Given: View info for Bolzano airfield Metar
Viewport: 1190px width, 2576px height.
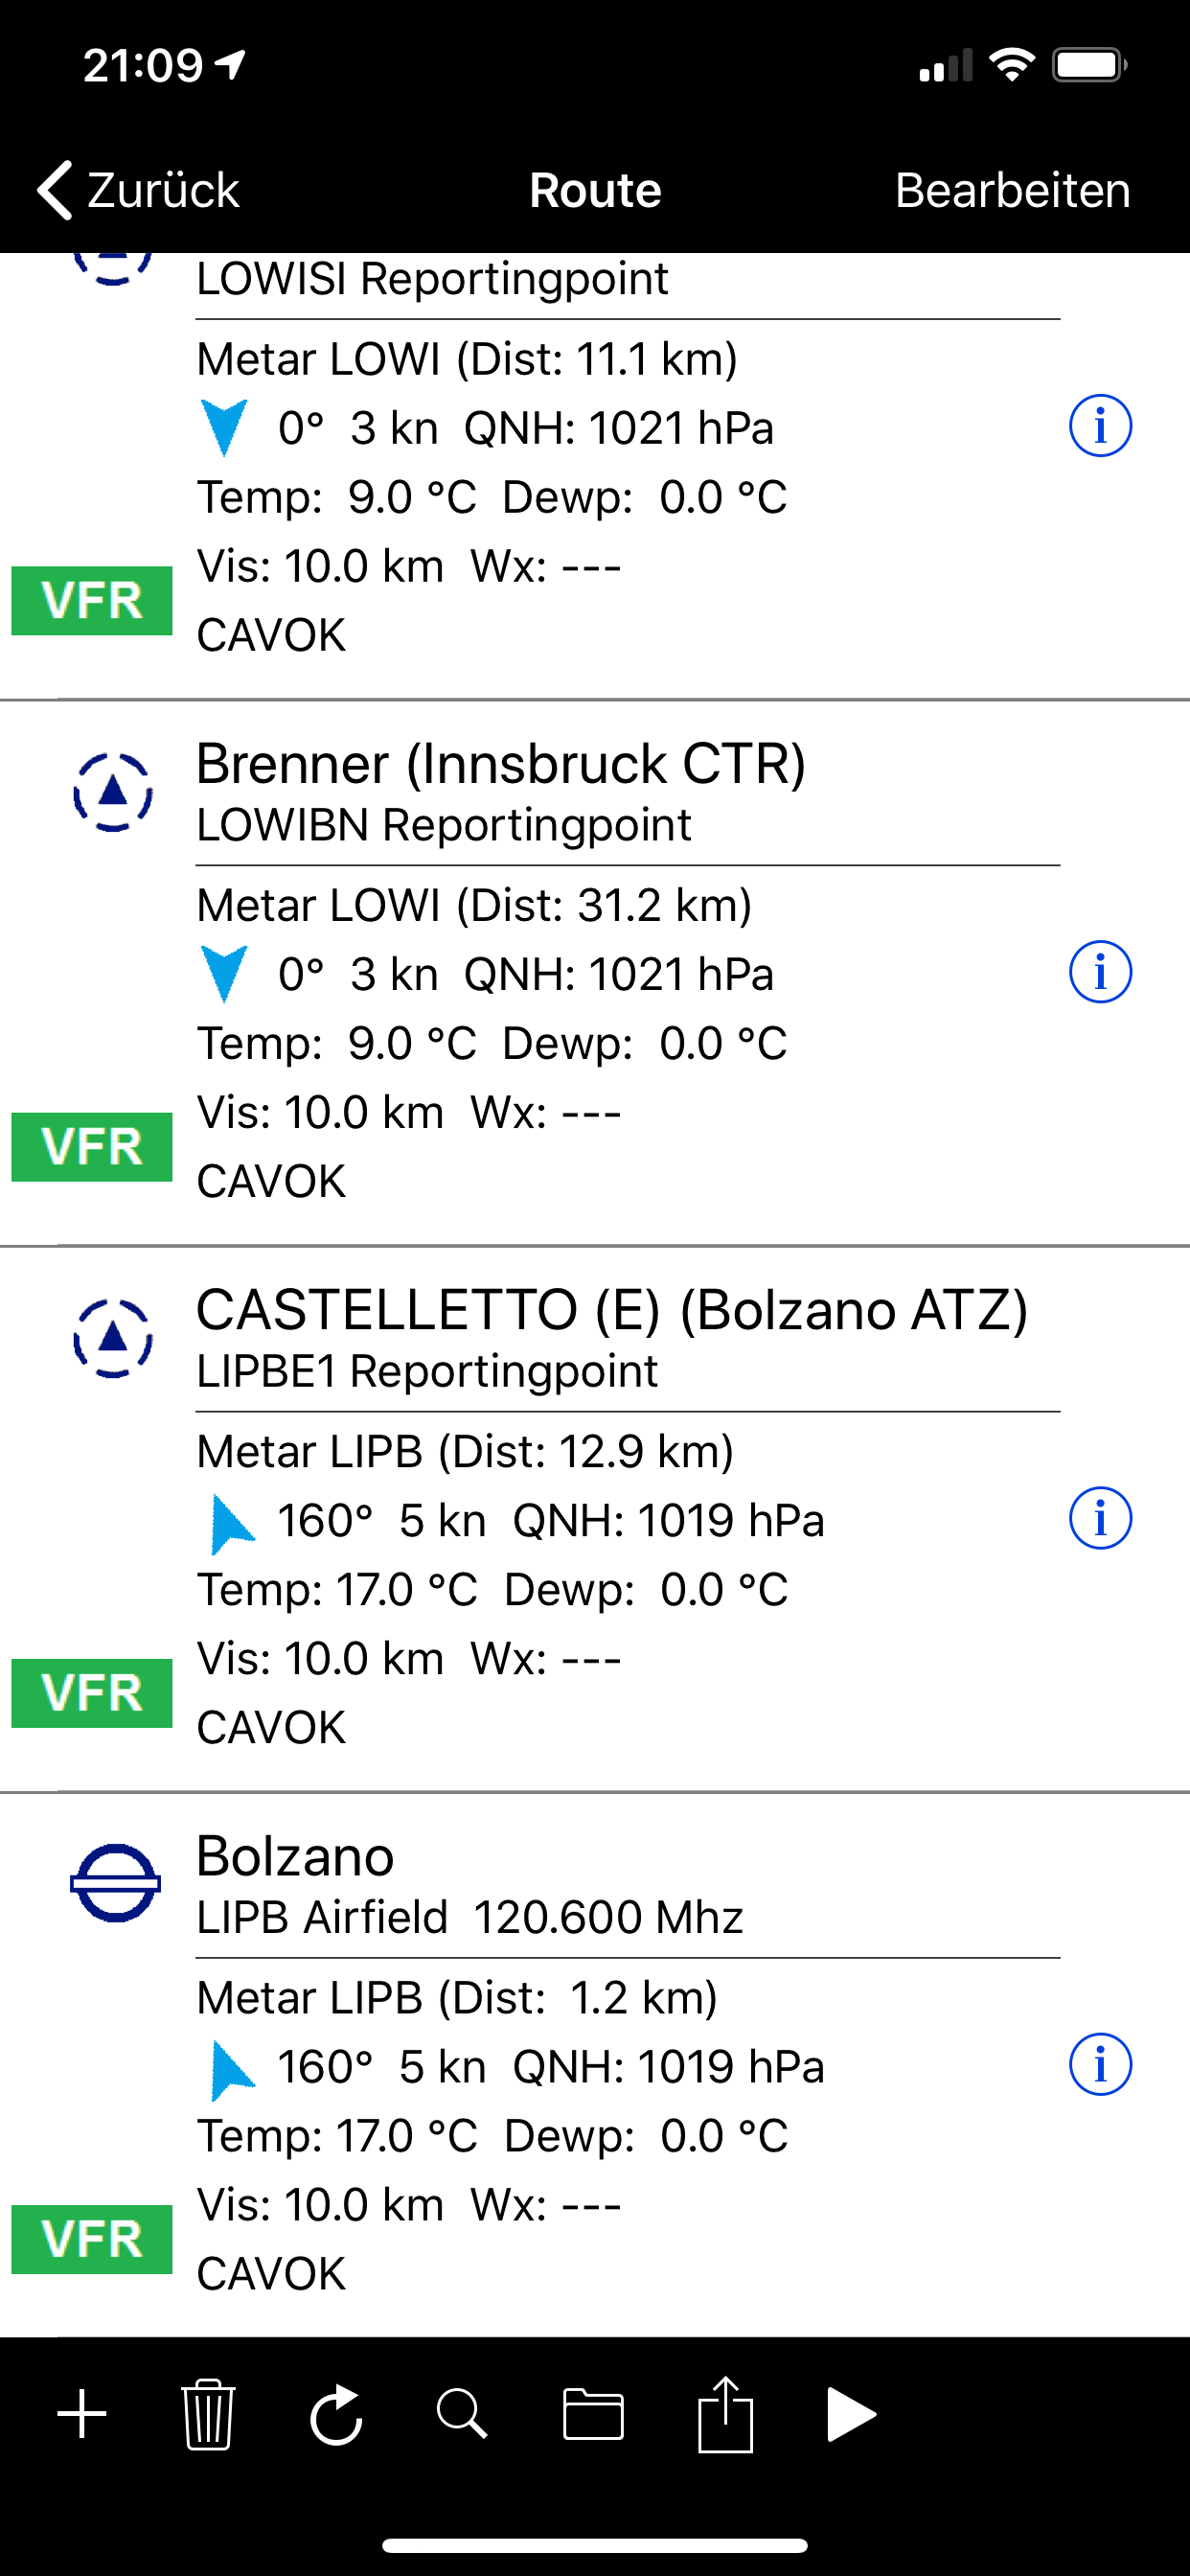Looking at the screenshot, I should click(x=1100, y=2064).
